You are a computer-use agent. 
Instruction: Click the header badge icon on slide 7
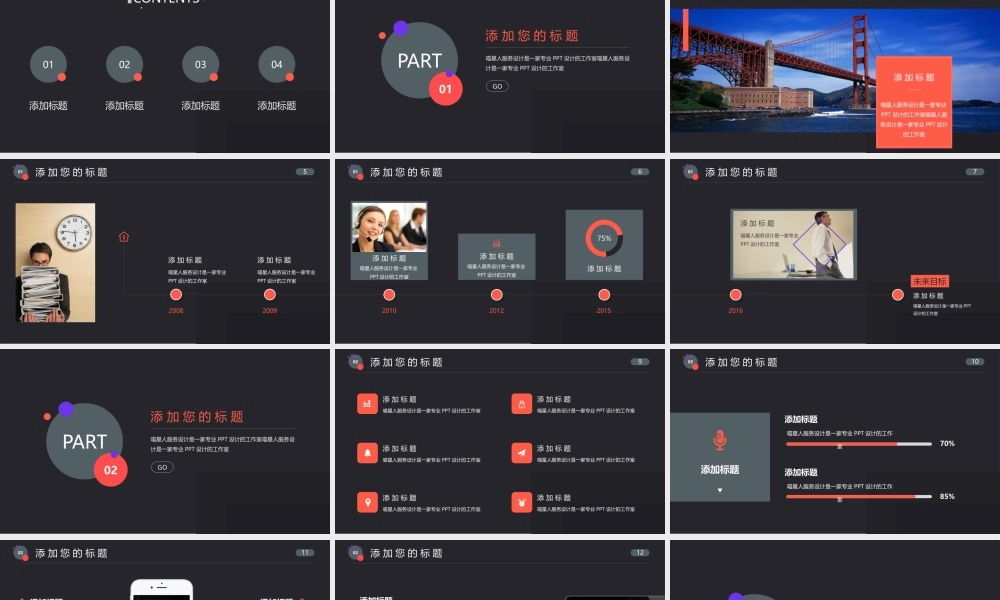691,172
